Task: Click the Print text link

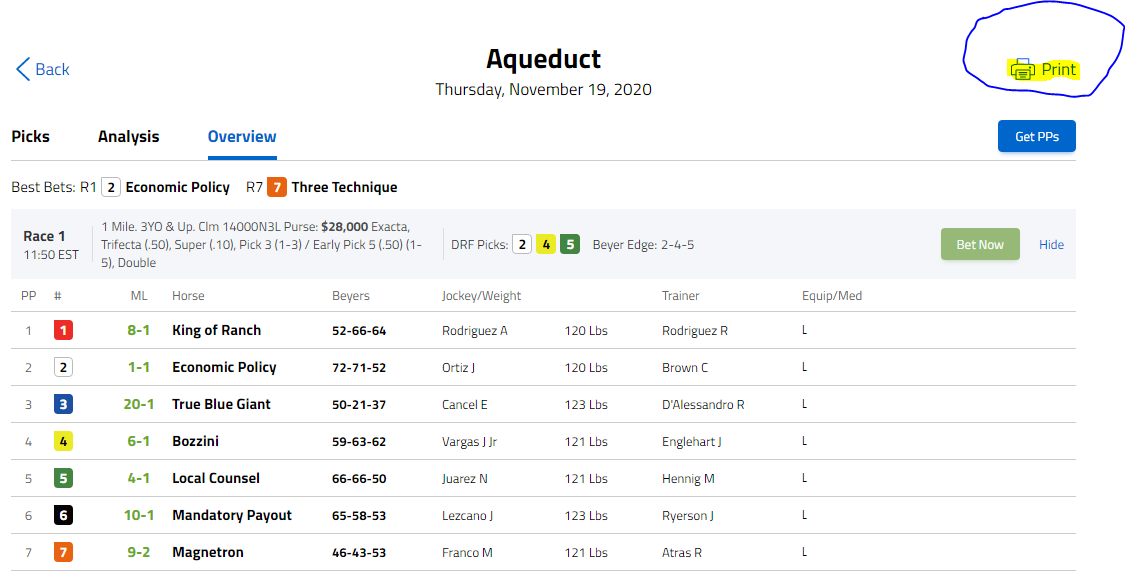Action: coord(1058,70)
